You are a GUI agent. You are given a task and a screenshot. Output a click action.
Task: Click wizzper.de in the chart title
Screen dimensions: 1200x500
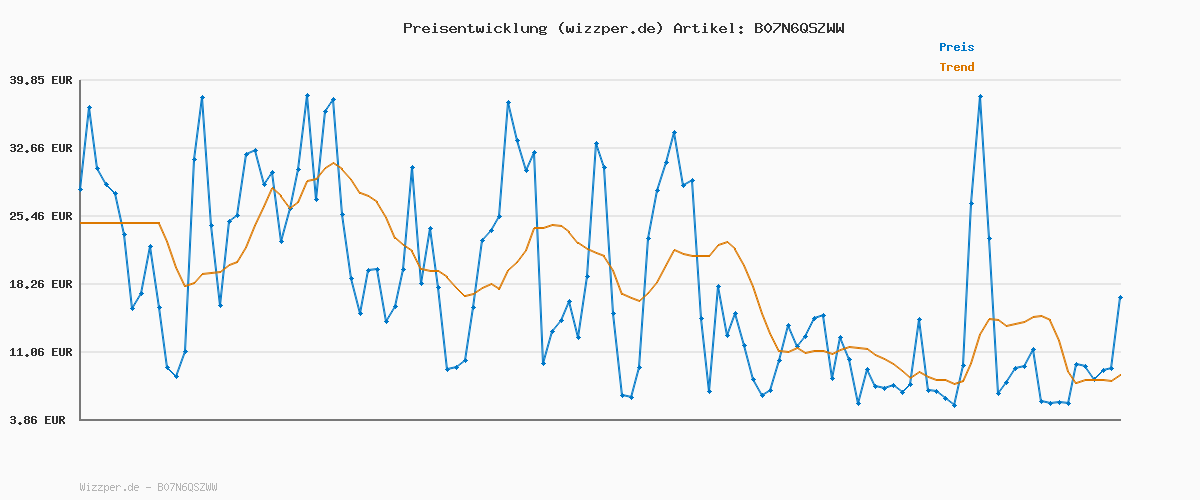(x=610, y=28)
